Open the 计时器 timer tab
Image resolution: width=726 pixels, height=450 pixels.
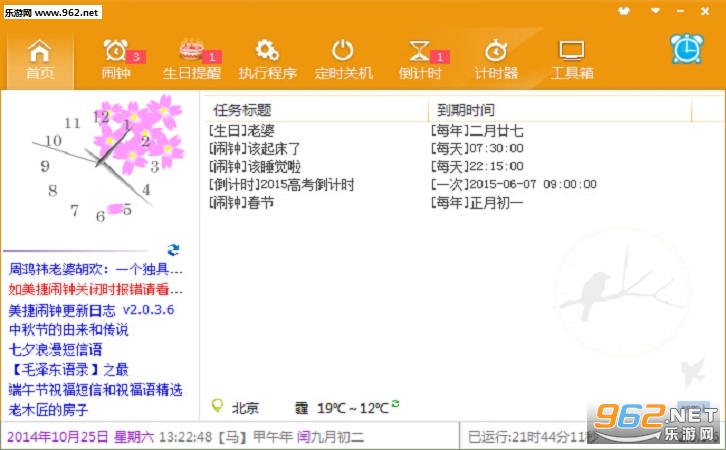pyautogui.click(x=496, y=60)
